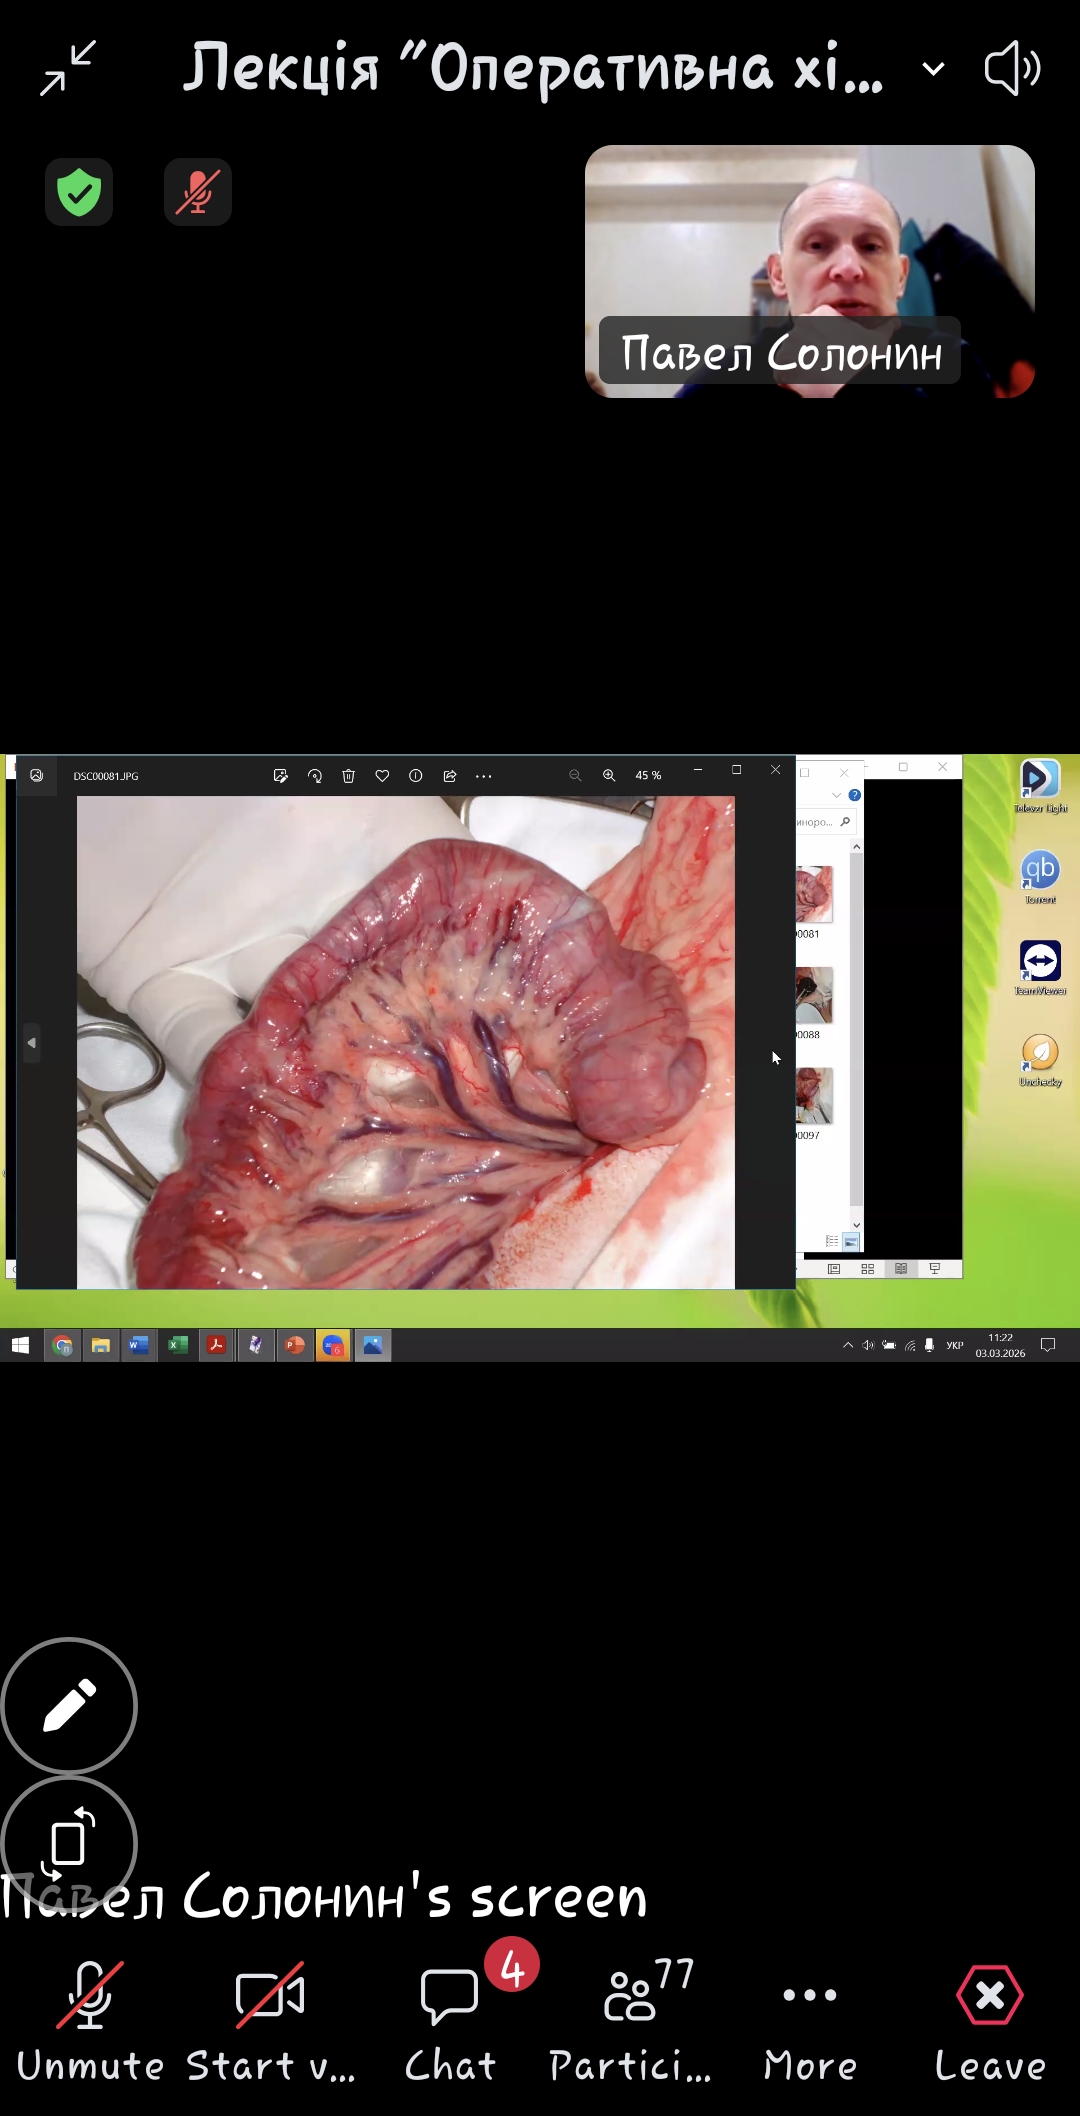Tap the shared surgery photo
This screenshot has width=1080, height=2116.
405,1041
